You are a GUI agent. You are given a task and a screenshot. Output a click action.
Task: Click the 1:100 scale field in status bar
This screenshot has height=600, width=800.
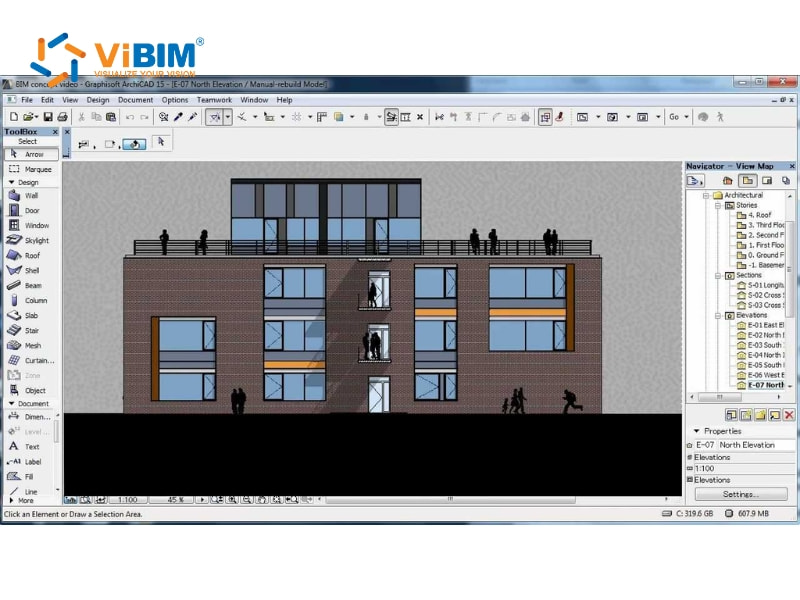(x=130, y=499)
